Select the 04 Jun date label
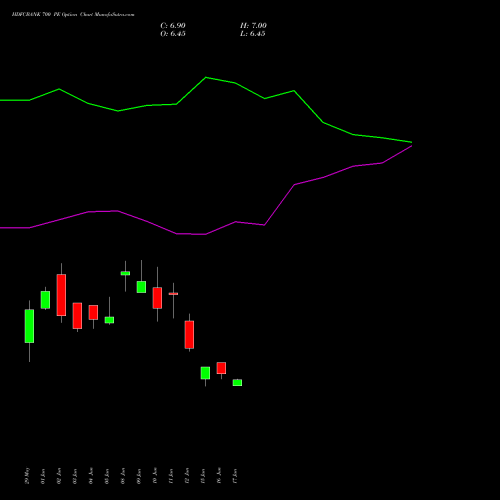 coord(91,476)
